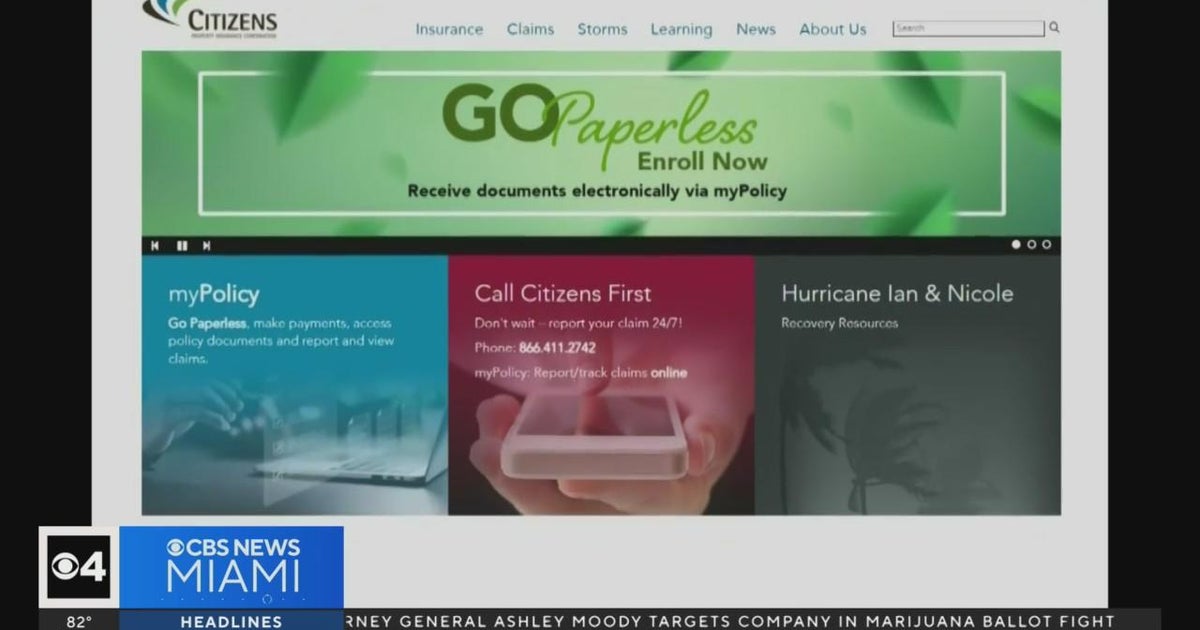
Task: Go to the previous banner slide
Action: tap(155, 245)
